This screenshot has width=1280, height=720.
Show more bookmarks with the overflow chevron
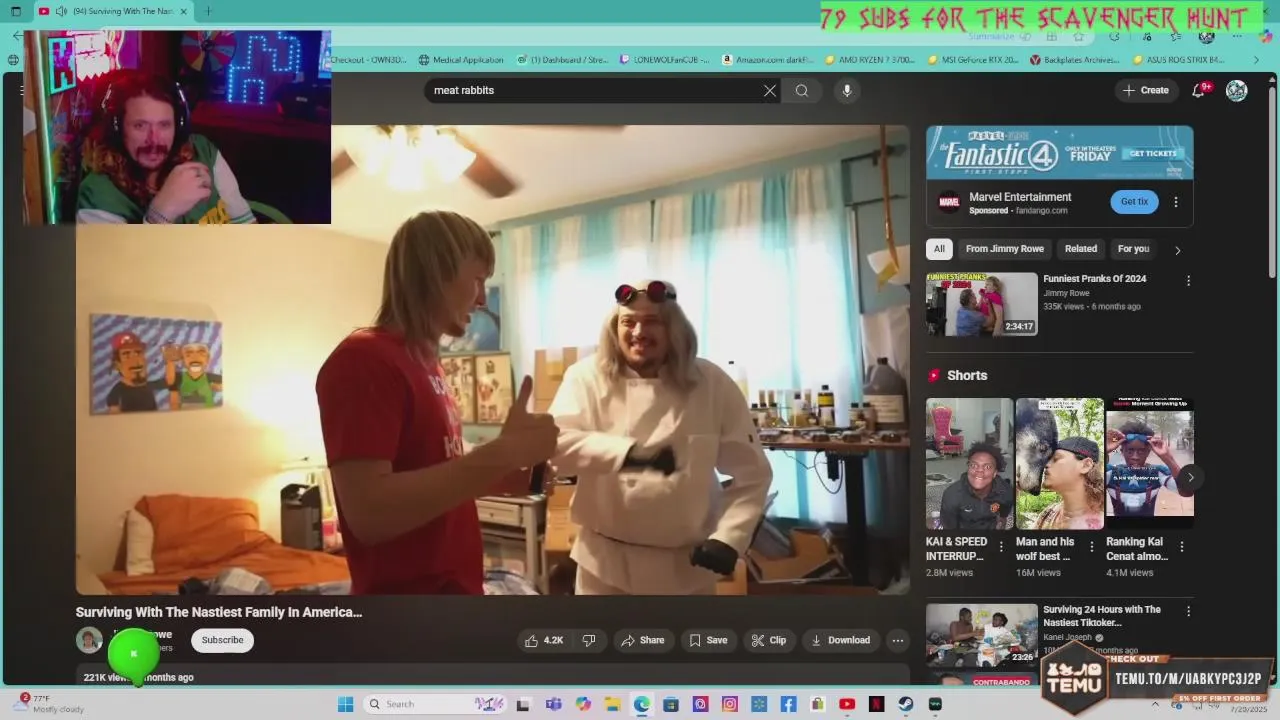click(x=1257, y=60)
